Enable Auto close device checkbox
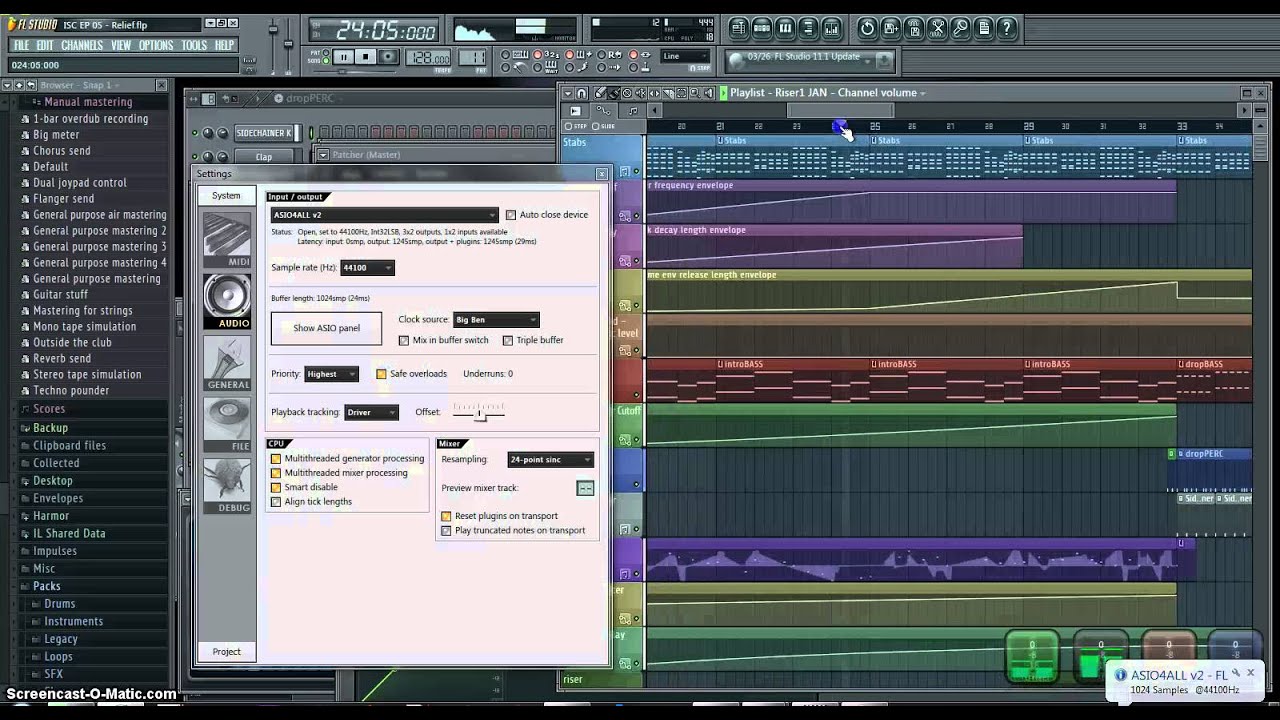Screen dimensions: 1280x720 point(511,215)
